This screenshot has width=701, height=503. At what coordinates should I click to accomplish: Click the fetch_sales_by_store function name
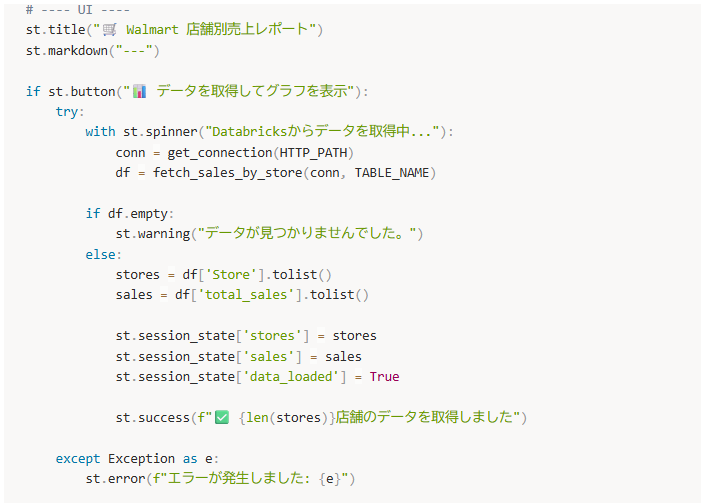pyautogui.click(x=228, y=173)
